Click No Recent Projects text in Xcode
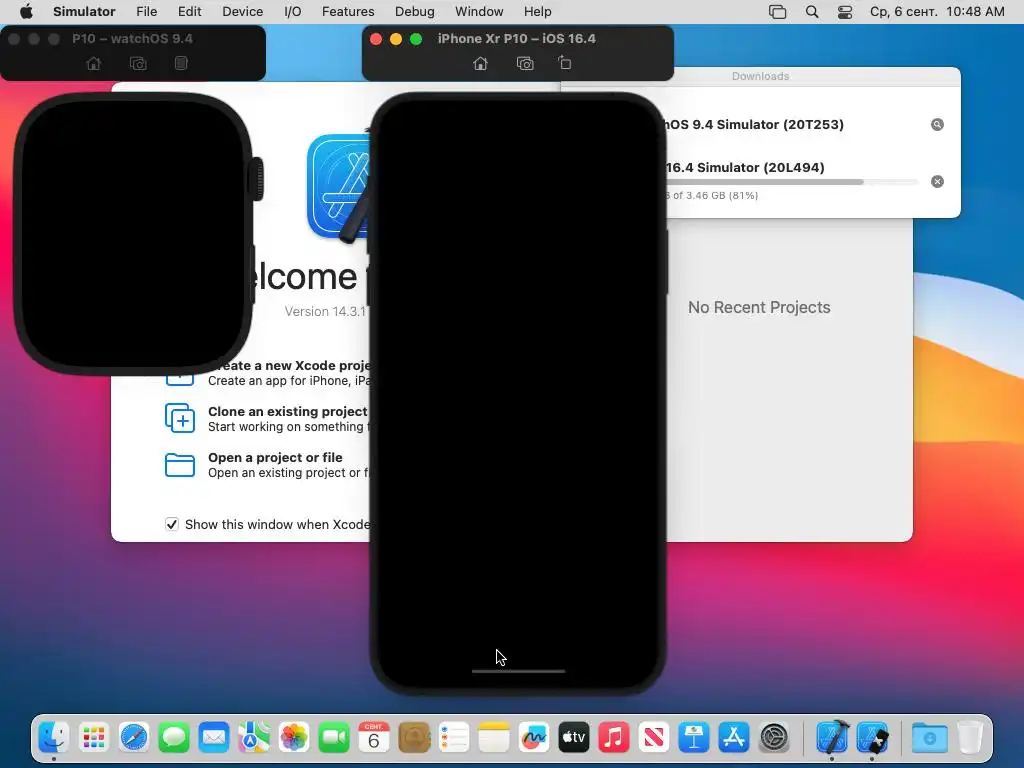Screen dimensions: 1024x768 (x=759, y=308)
